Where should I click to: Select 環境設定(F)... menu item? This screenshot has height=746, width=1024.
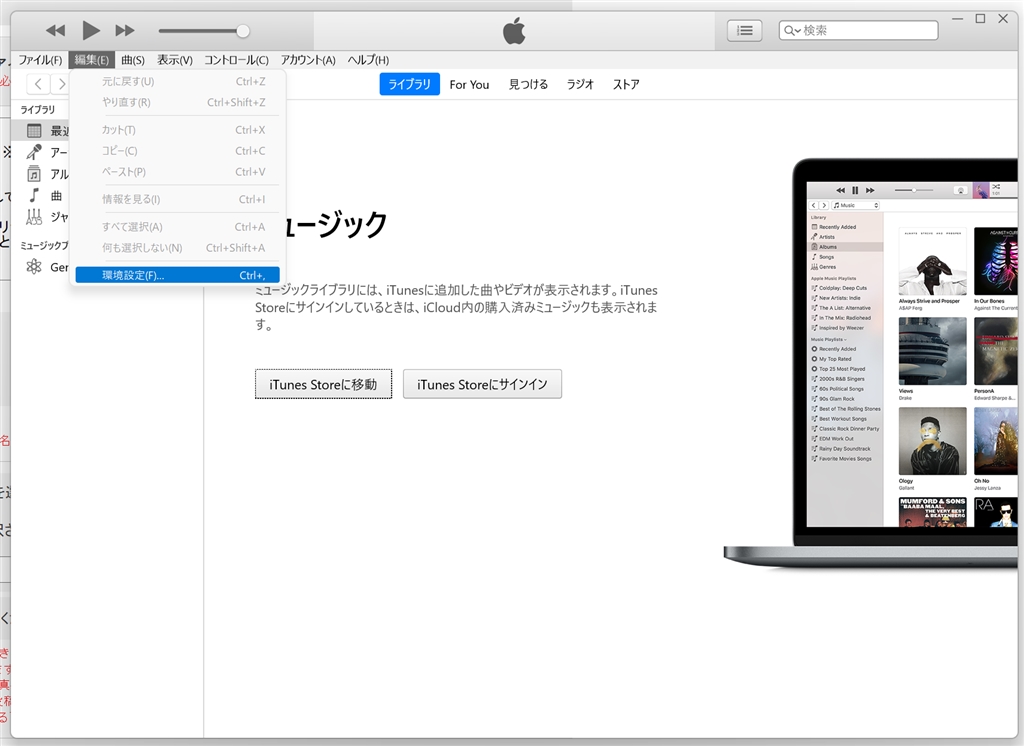(178, 275)
